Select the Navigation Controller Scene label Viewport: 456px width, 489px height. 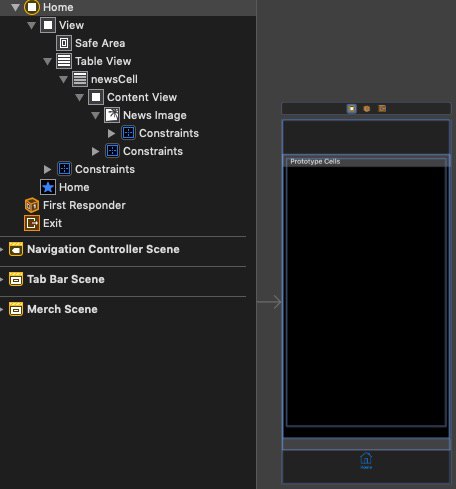(x=103, y=249)
